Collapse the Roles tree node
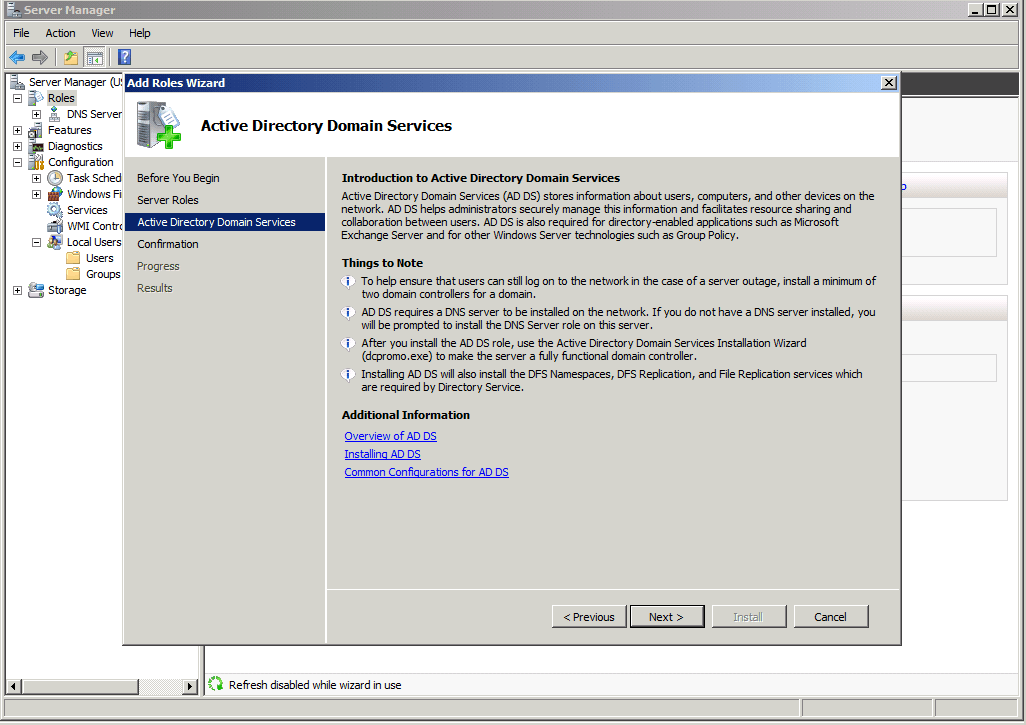The width and height of the screenshot is (1026, 725). tap(18, 98)
